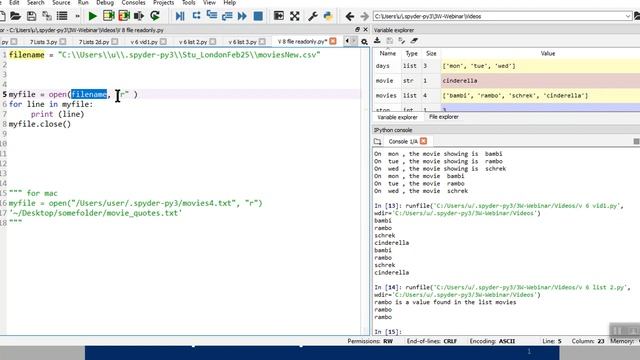
Task: Open the Edit menu
Action: (14, 2)
